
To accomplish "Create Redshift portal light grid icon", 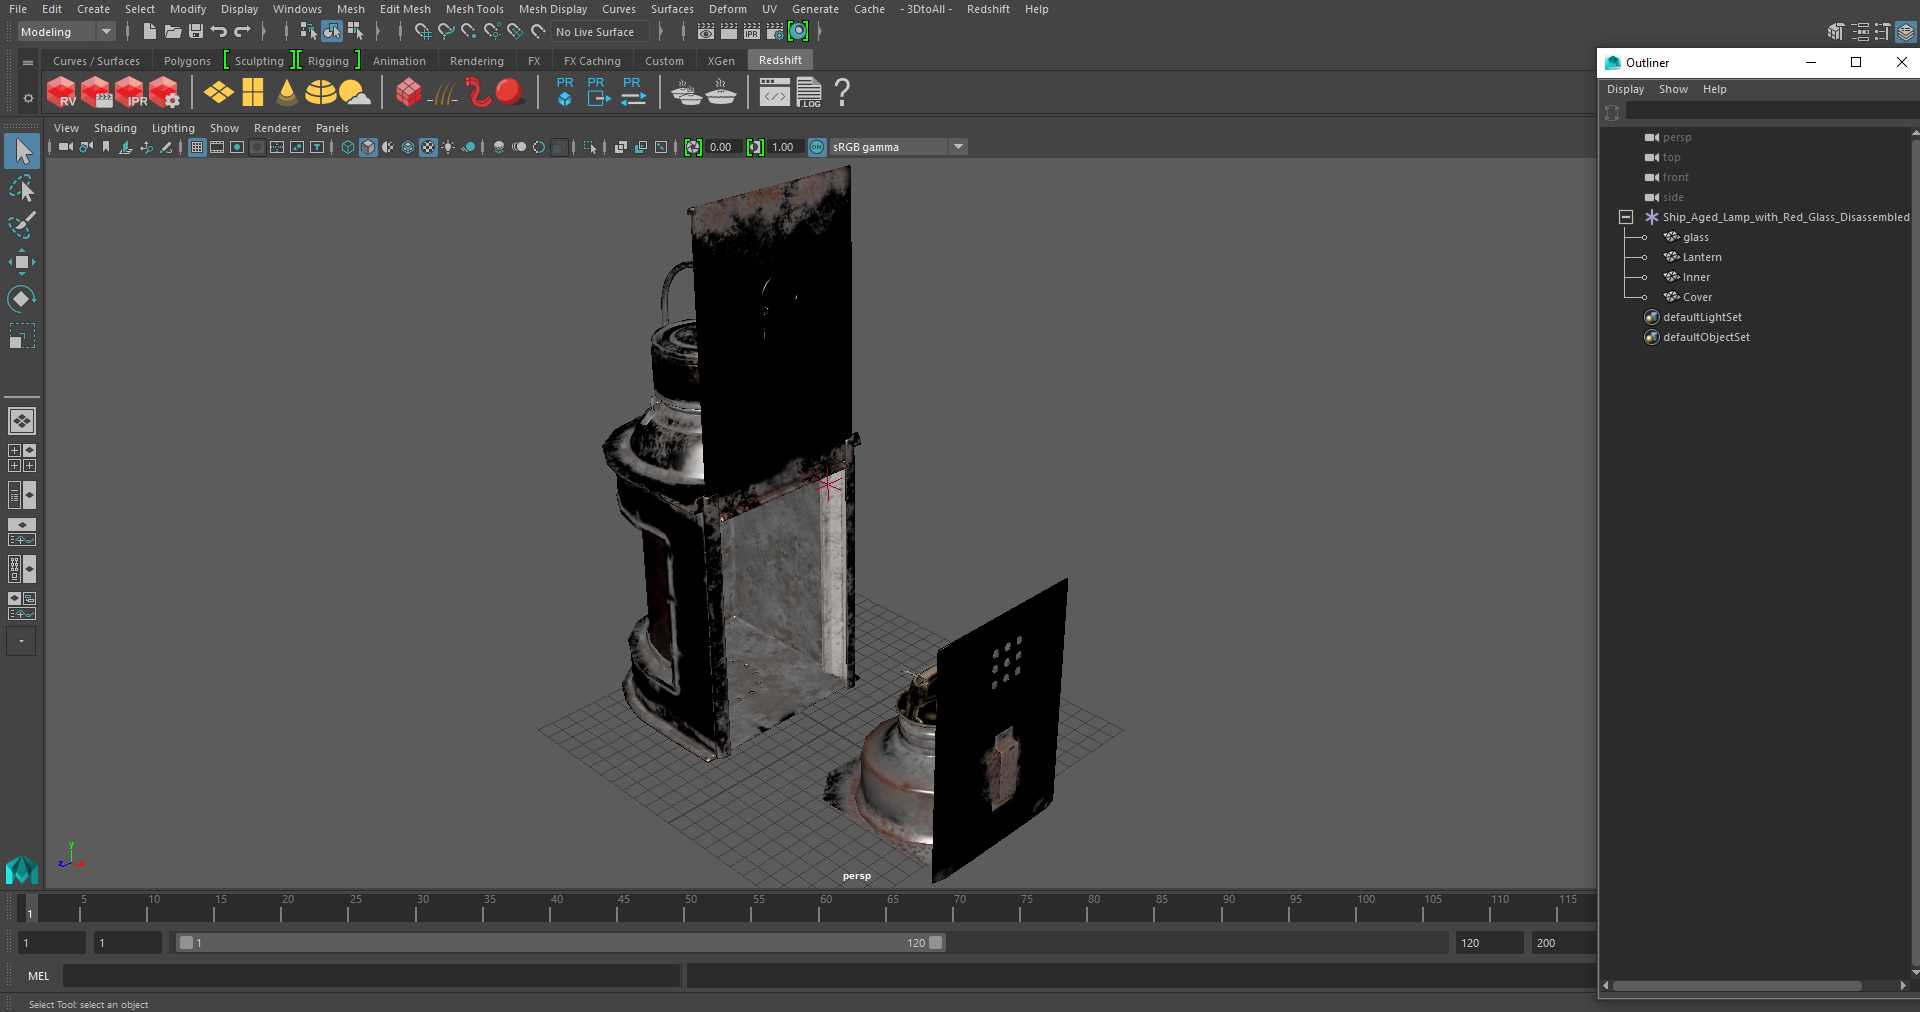I will (253, 93).
